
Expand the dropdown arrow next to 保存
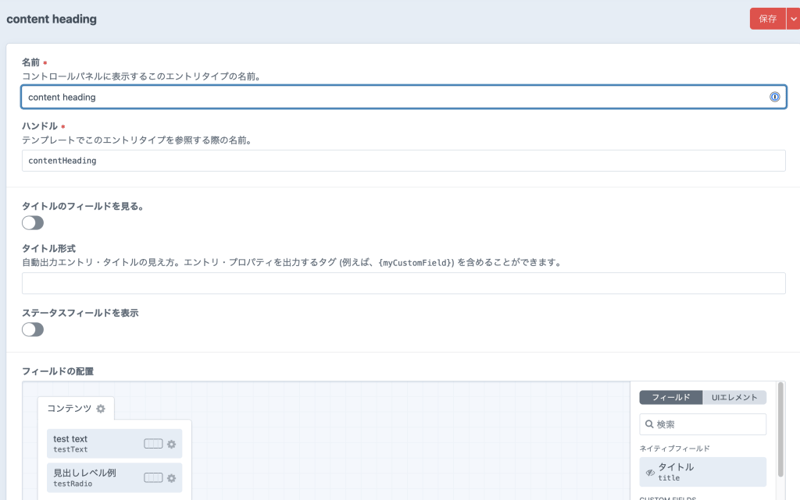(x=793, y=19)
